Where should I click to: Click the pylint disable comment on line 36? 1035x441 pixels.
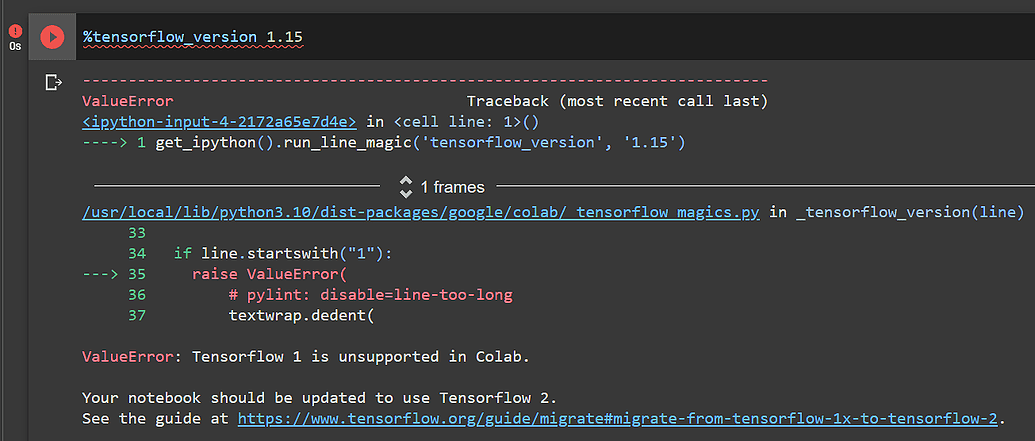370,295
